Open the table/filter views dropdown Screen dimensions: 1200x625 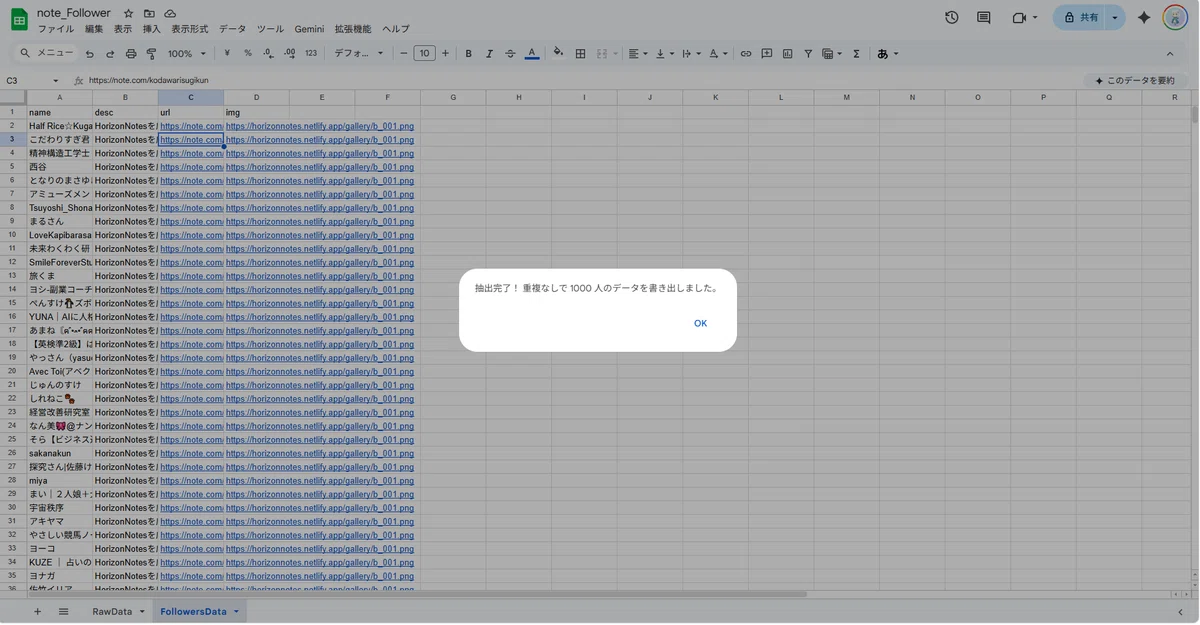click(832, 54)
